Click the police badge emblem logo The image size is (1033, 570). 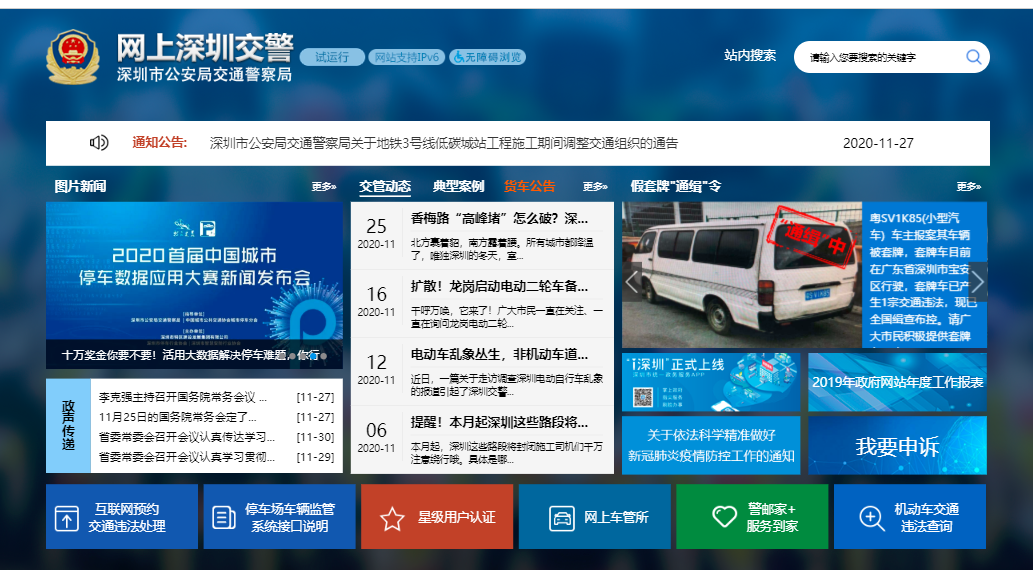(72, 57)
